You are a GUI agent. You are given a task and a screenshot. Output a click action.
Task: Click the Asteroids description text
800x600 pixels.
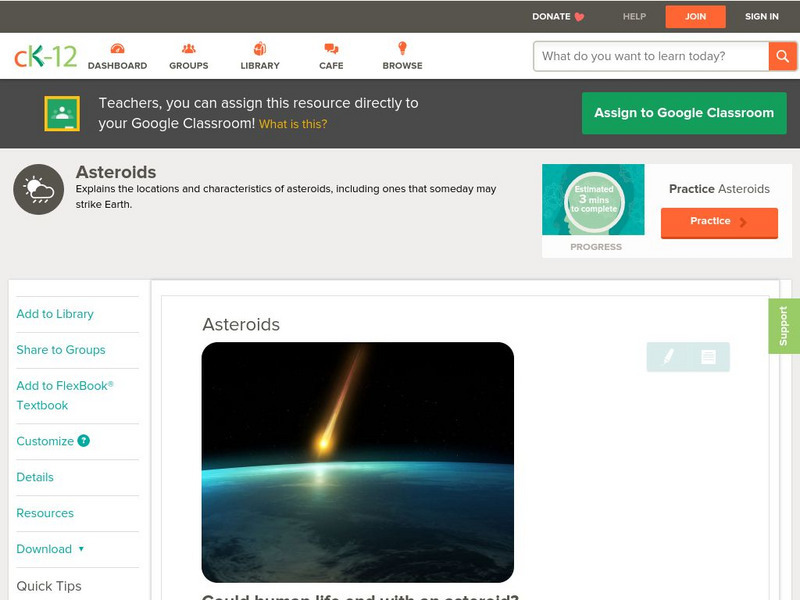coord(286,196)
